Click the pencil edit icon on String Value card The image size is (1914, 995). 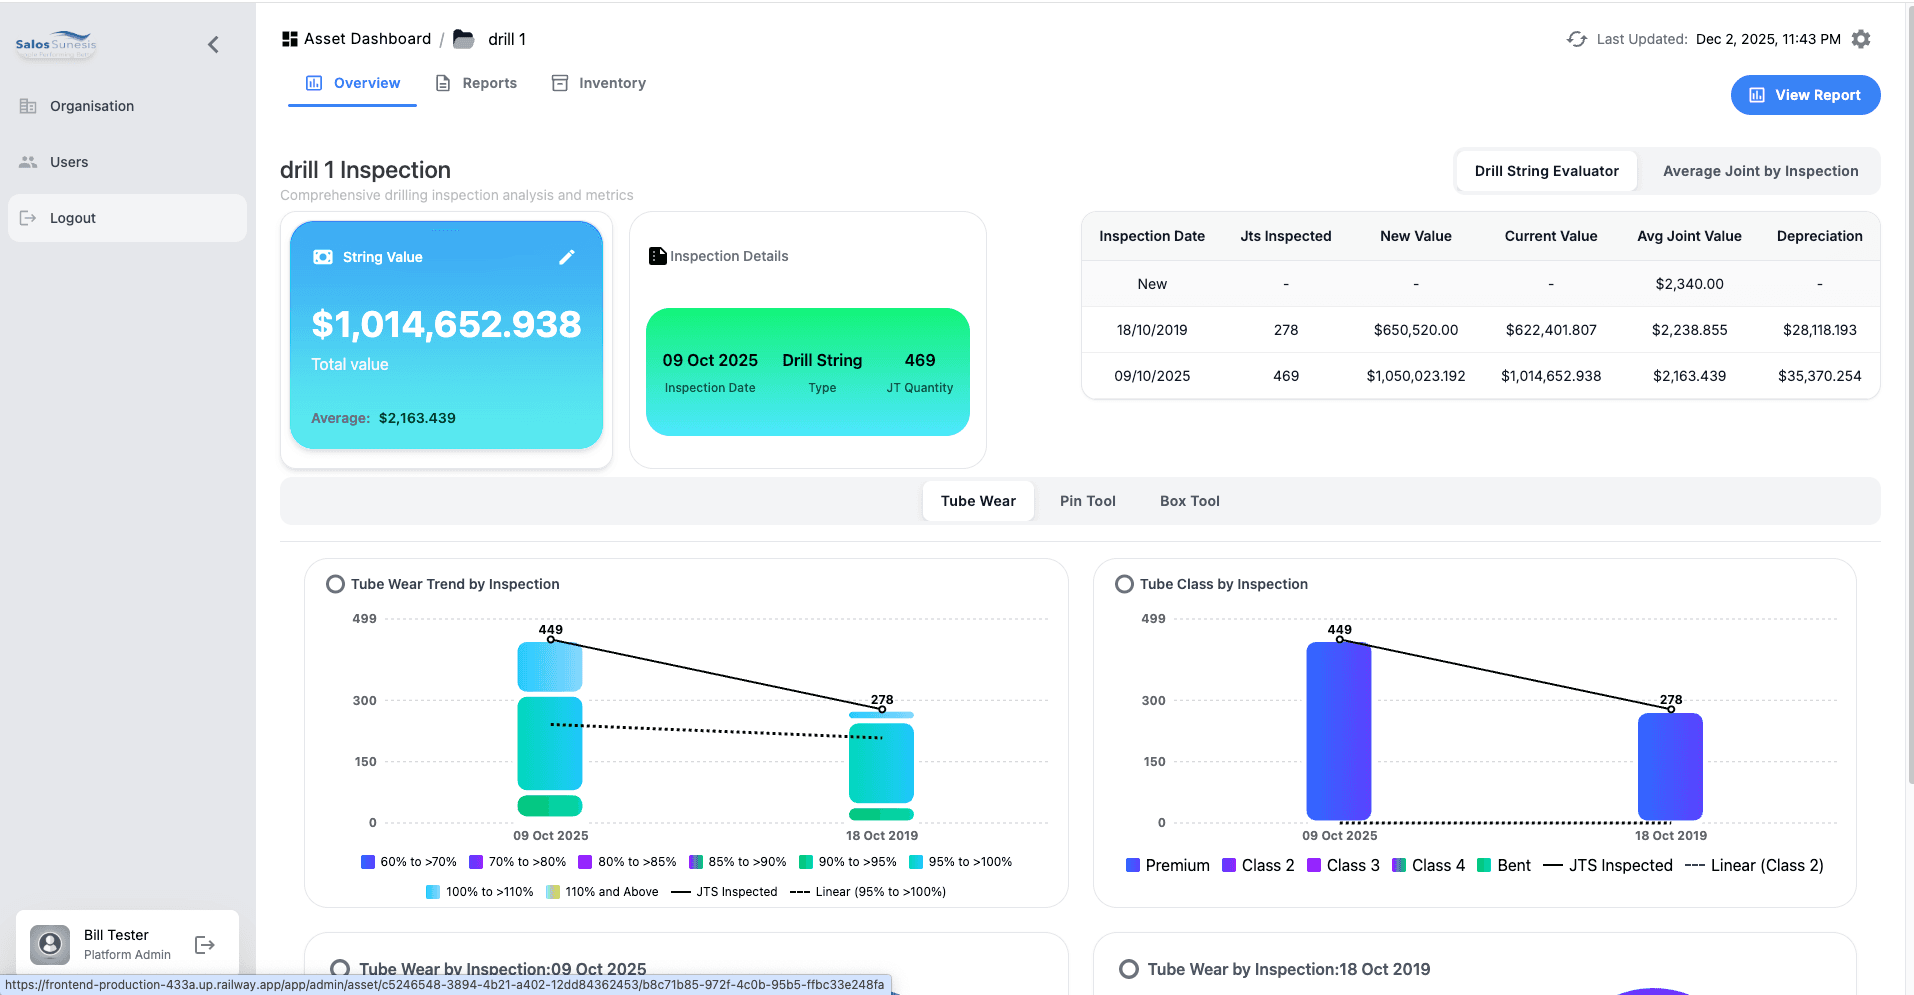click(566, 257)
